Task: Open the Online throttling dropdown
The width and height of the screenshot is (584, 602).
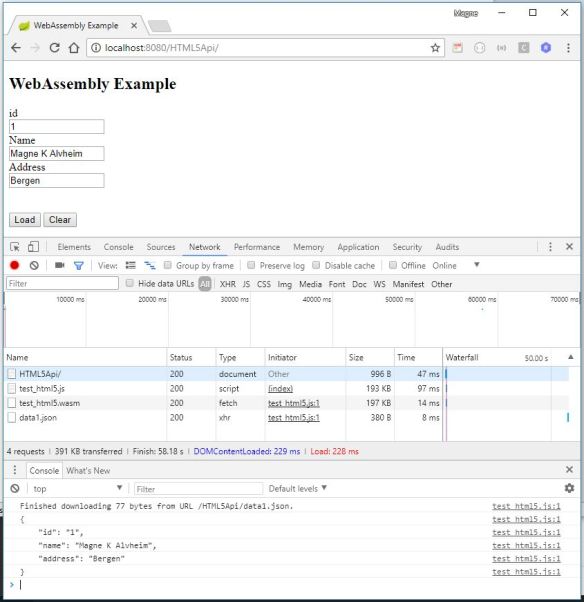Action: (x=456, y=265)
